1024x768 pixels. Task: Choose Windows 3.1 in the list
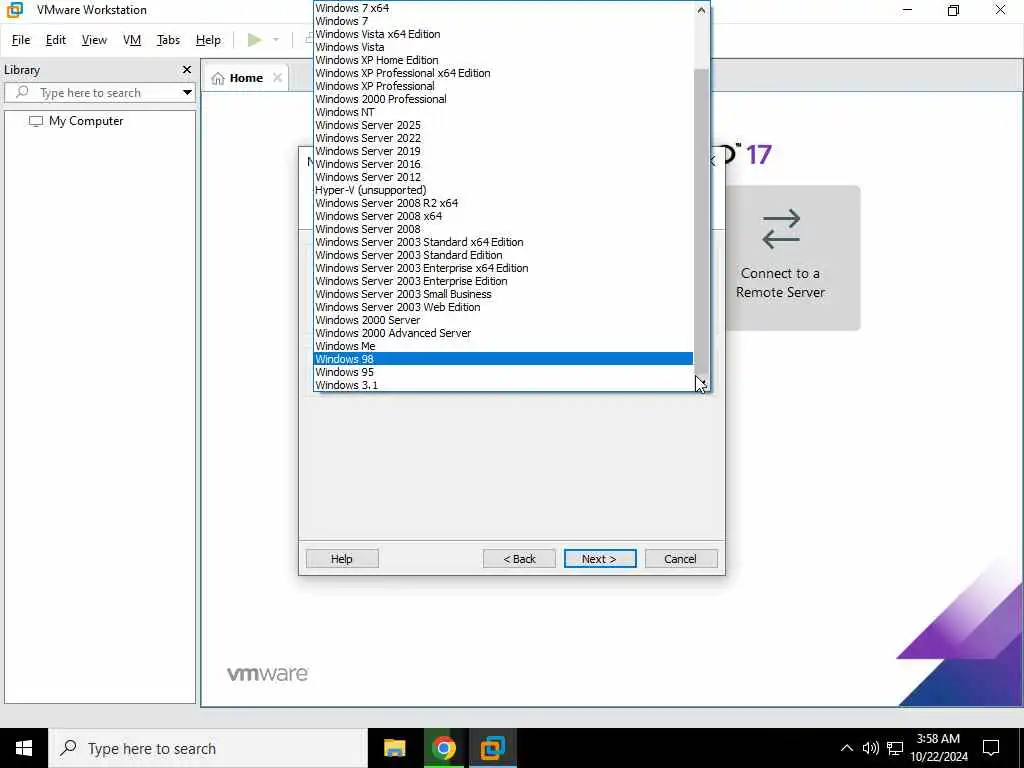[503, 385]
